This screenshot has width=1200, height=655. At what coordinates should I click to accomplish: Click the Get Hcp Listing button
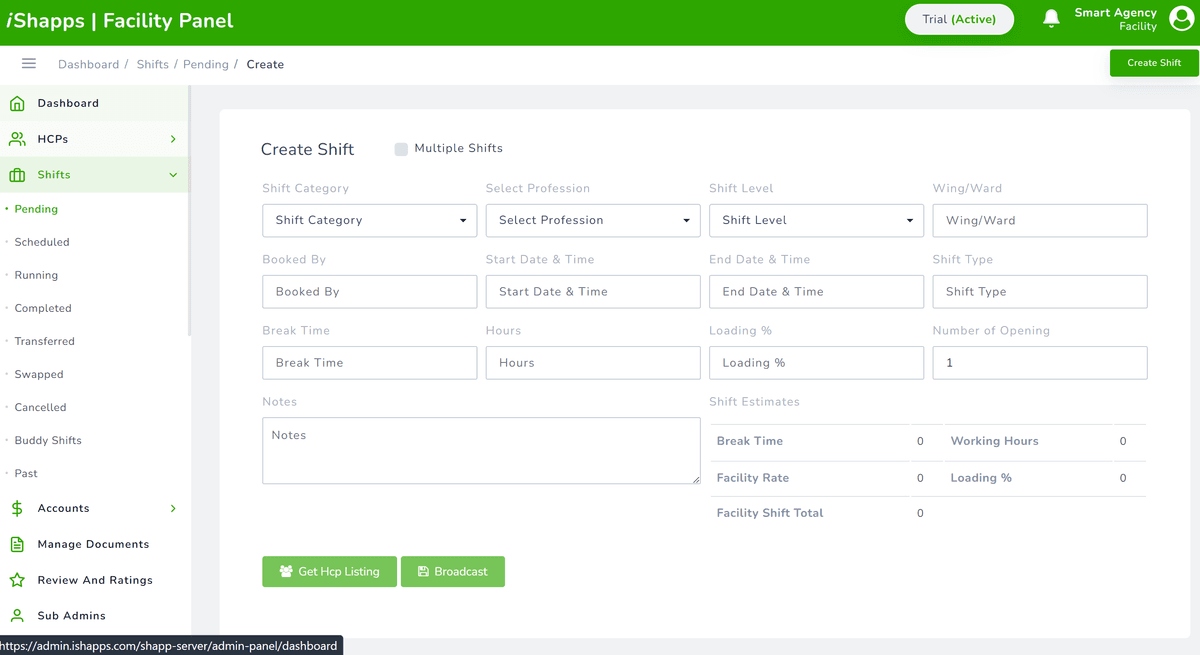[329, 572]
